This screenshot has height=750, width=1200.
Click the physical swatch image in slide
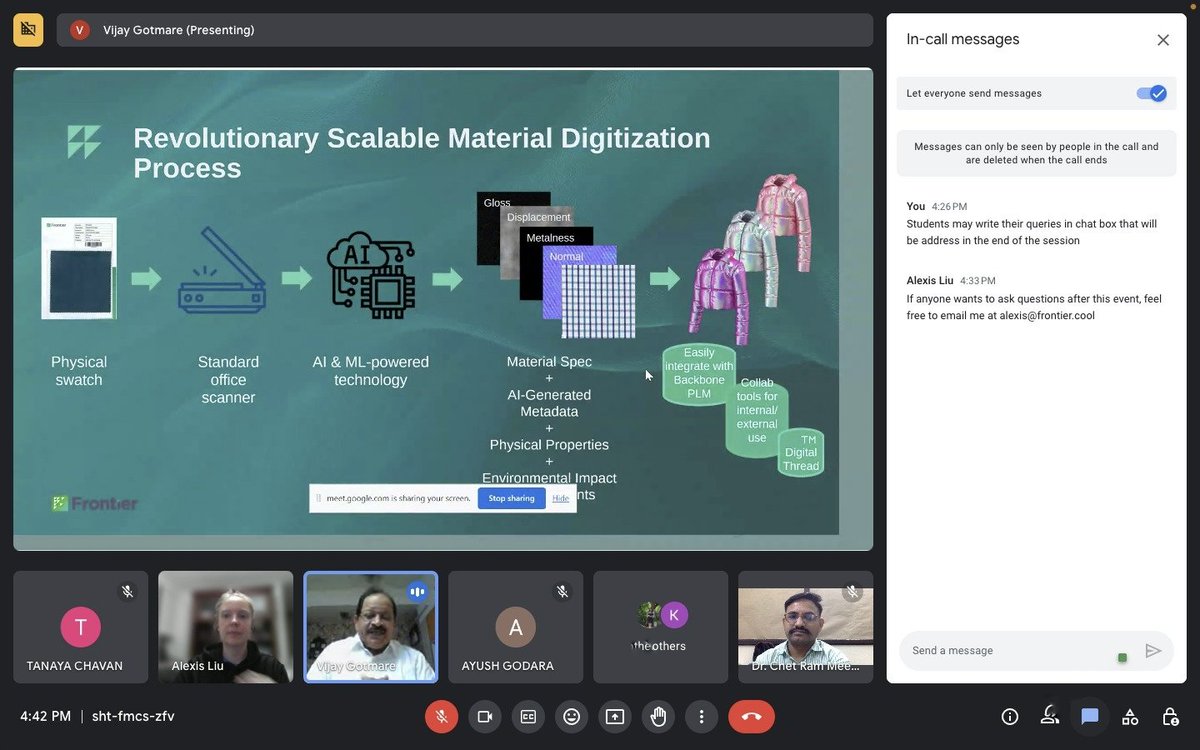point(79,268)
